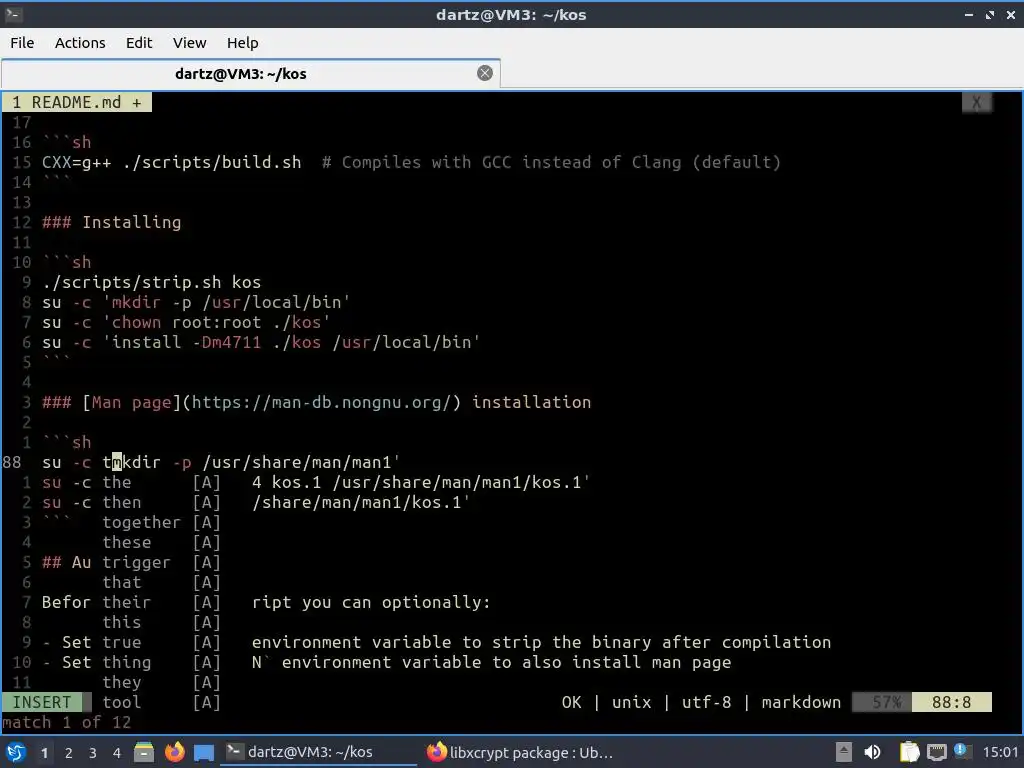Click the CXX=g++ ./scripts/build.sh line

tap(411, 163)
